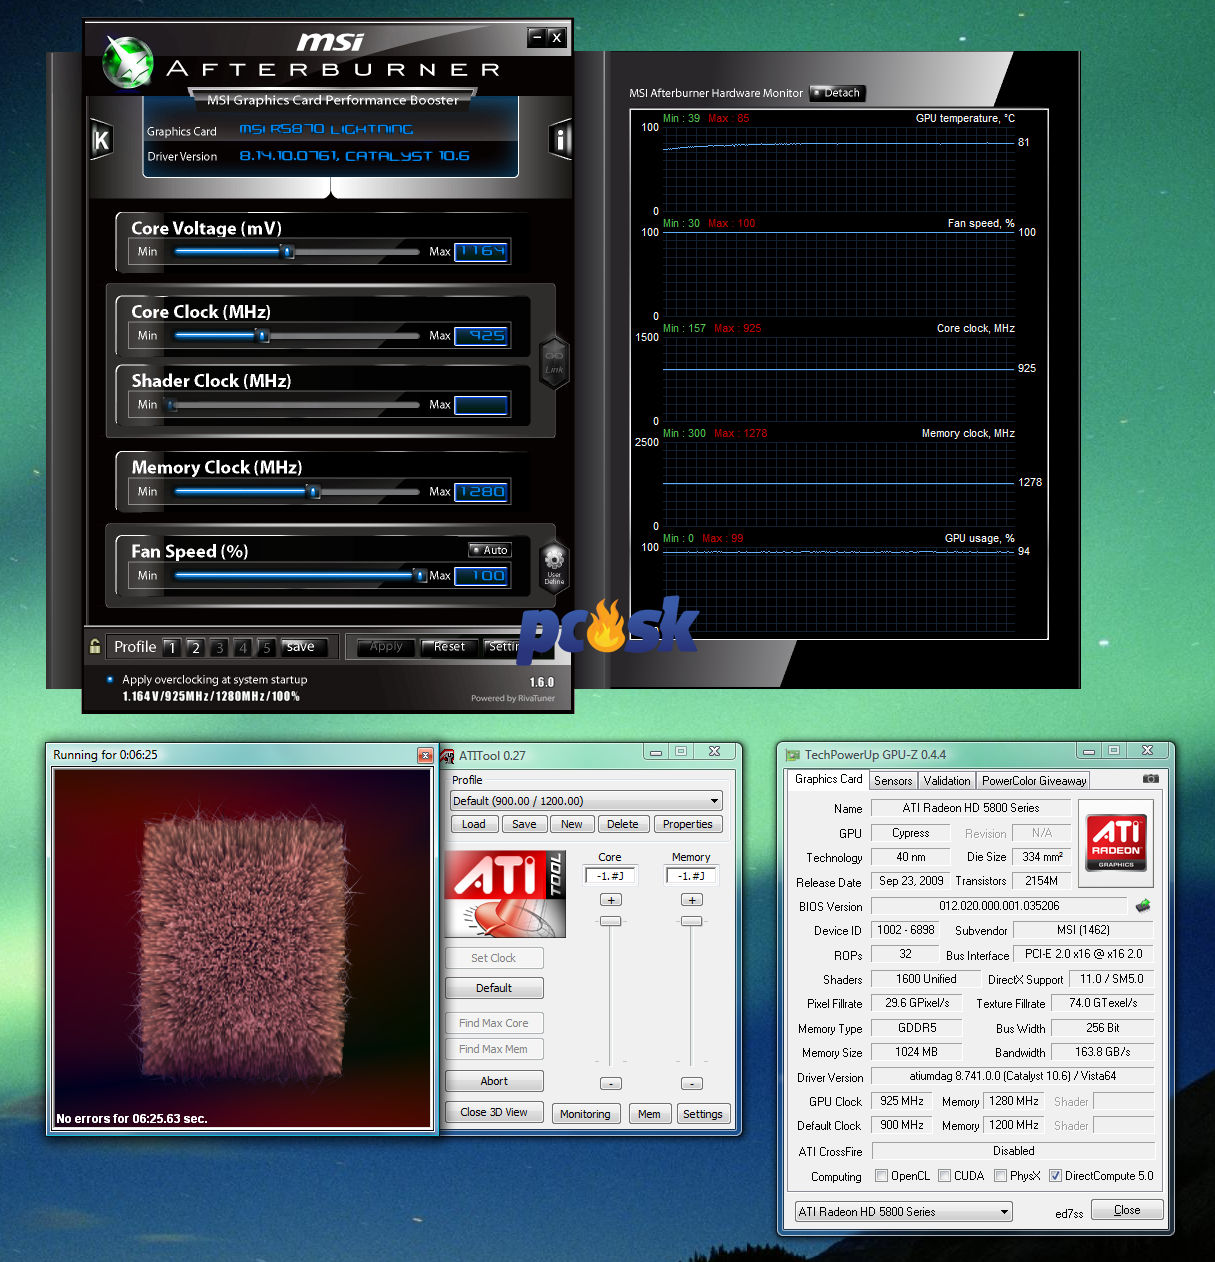Click the profile lock padlock icon
The height and width of the screenshot is (1262, 1215).
pyautogui.click(x=95, y=646)
